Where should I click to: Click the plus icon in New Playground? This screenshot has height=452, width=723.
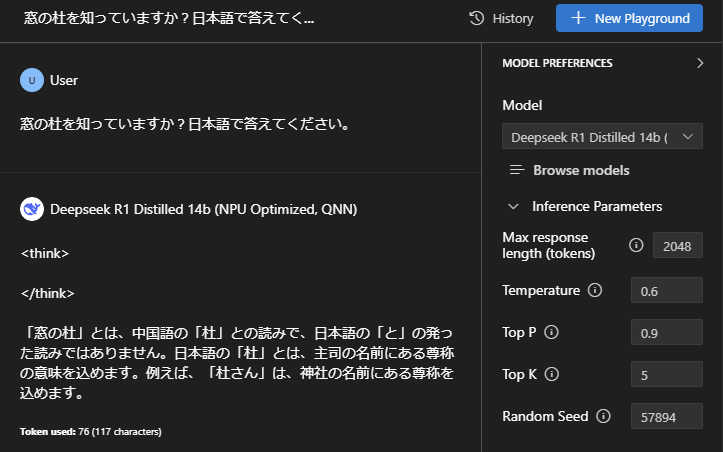tap(576, 18)
